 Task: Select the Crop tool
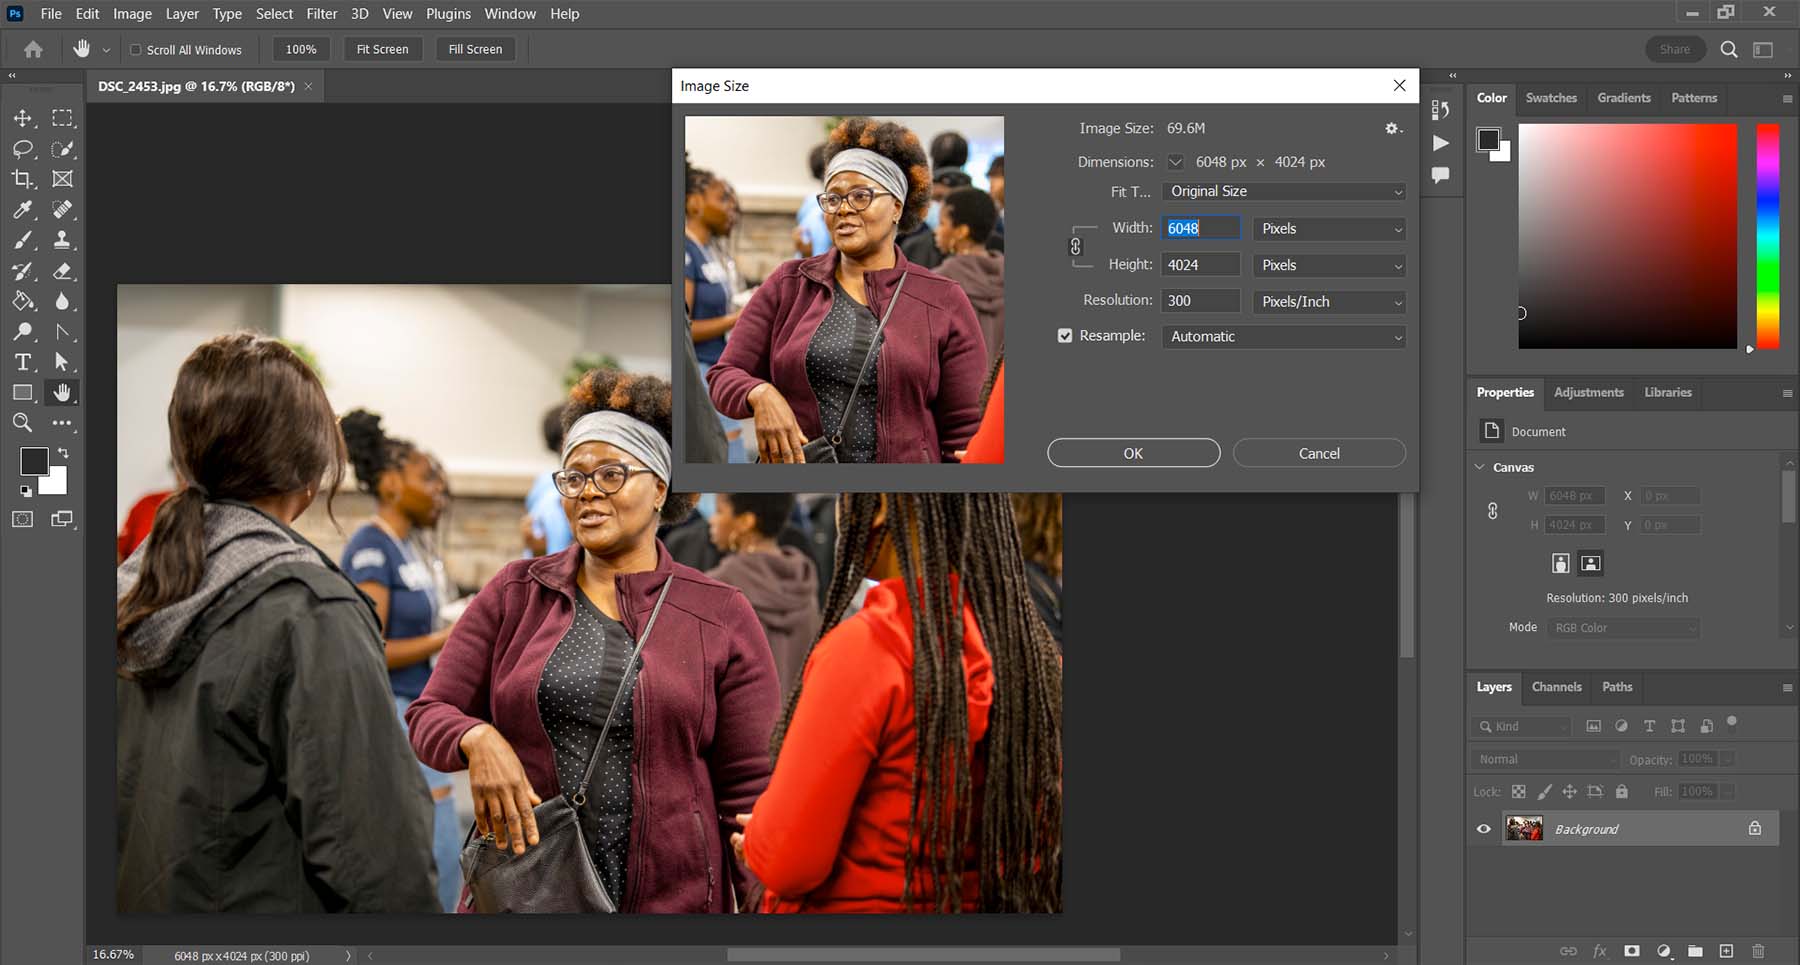tap(23, 179)
